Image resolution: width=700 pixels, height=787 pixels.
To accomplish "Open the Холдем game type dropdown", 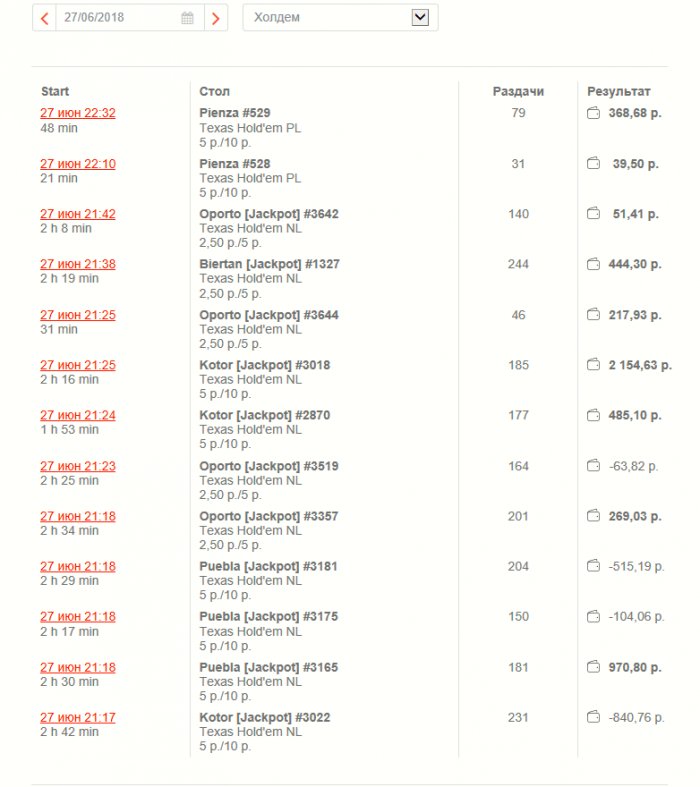I will [340, 18].
